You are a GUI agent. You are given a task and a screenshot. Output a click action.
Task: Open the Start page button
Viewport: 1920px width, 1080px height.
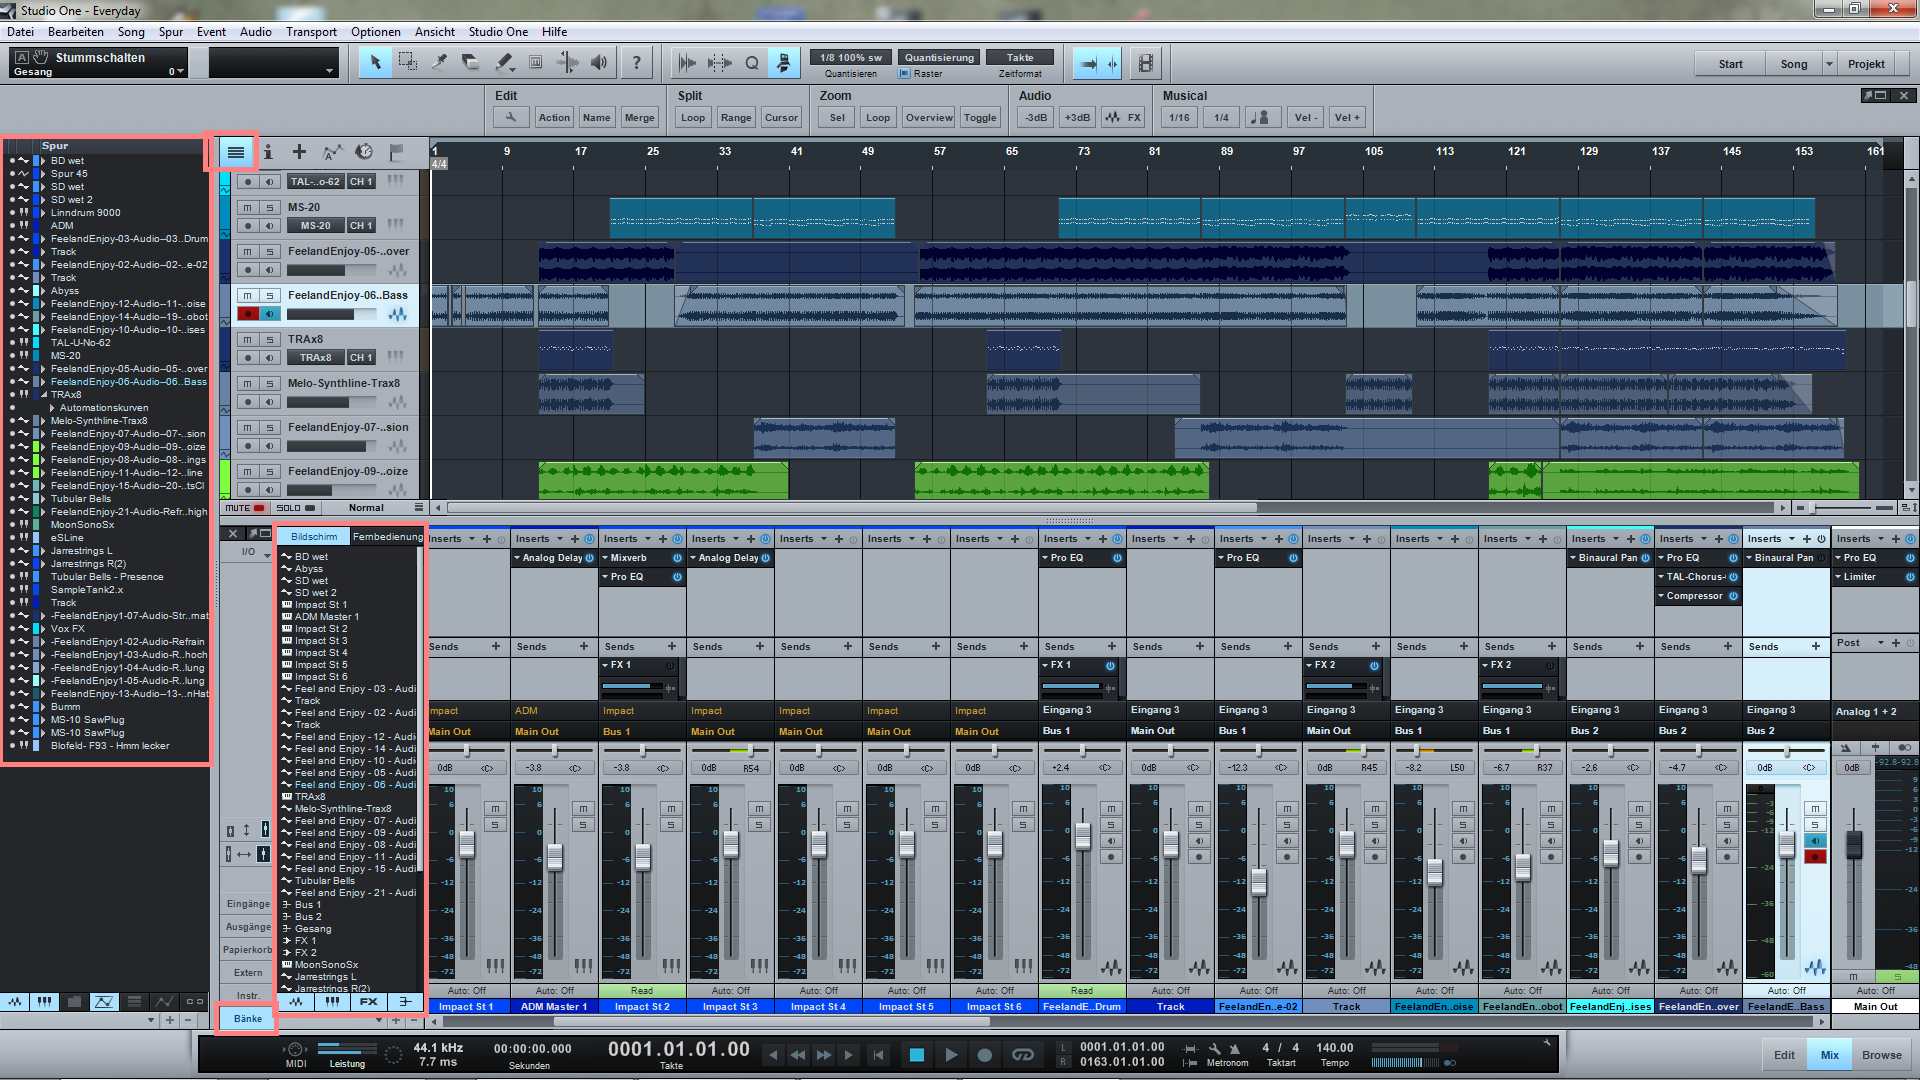(x=1730, y=64)
